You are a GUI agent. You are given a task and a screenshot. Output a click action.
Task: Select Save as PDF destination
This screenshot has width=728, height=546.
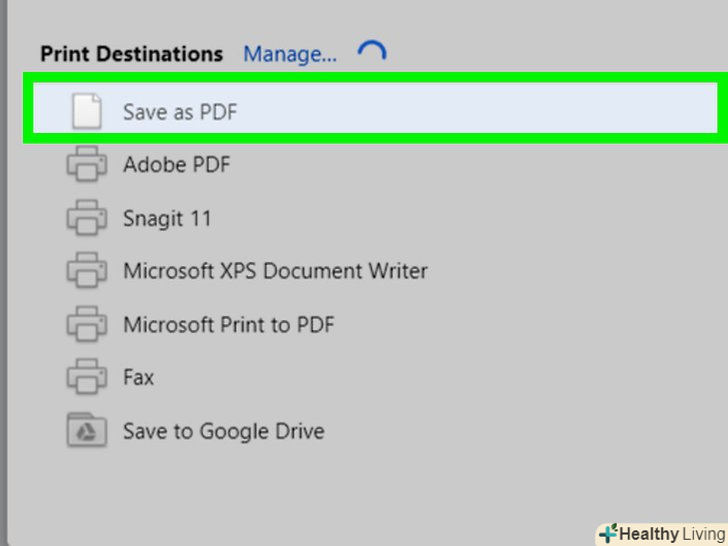(x=180, y=111)
